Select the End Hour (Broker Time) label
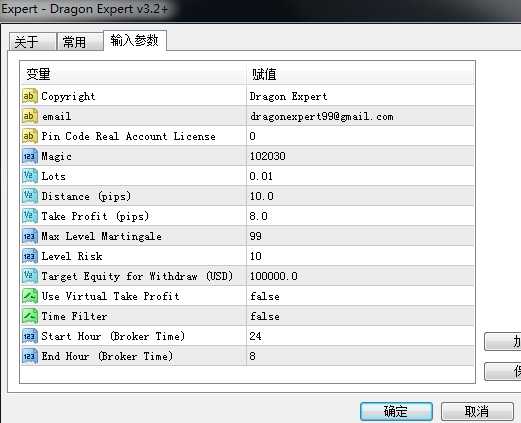Image resolution: width=521 pixels, height=423 pixels. point(107,356)
